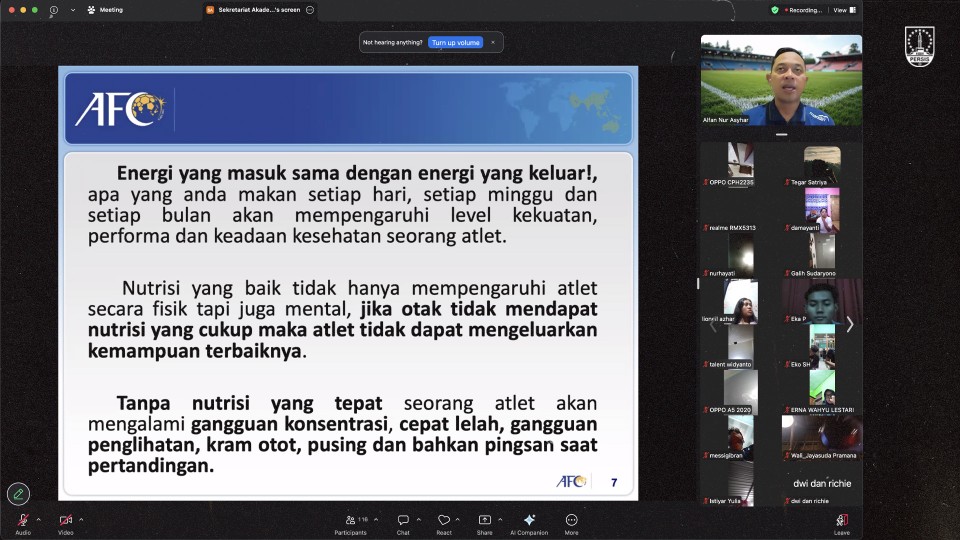Image resolution: width=960 pixels, height=540 pixels.
Task: Select Istiyar Yulia participant tile
Action: coord(741,483)
